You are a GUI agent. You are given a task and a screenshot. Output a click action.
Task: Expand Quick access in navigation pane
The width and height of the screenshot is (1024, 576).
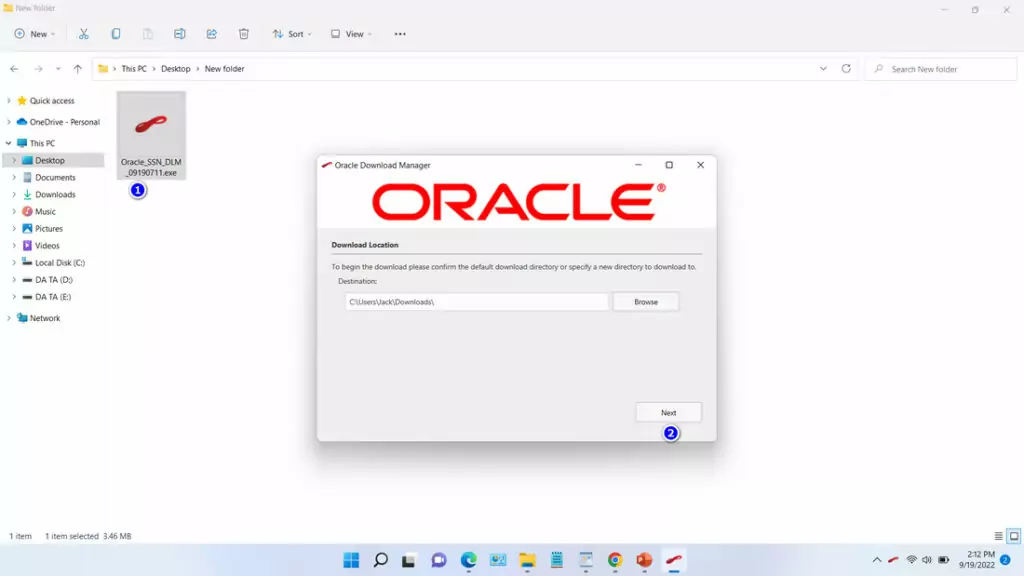8,101
